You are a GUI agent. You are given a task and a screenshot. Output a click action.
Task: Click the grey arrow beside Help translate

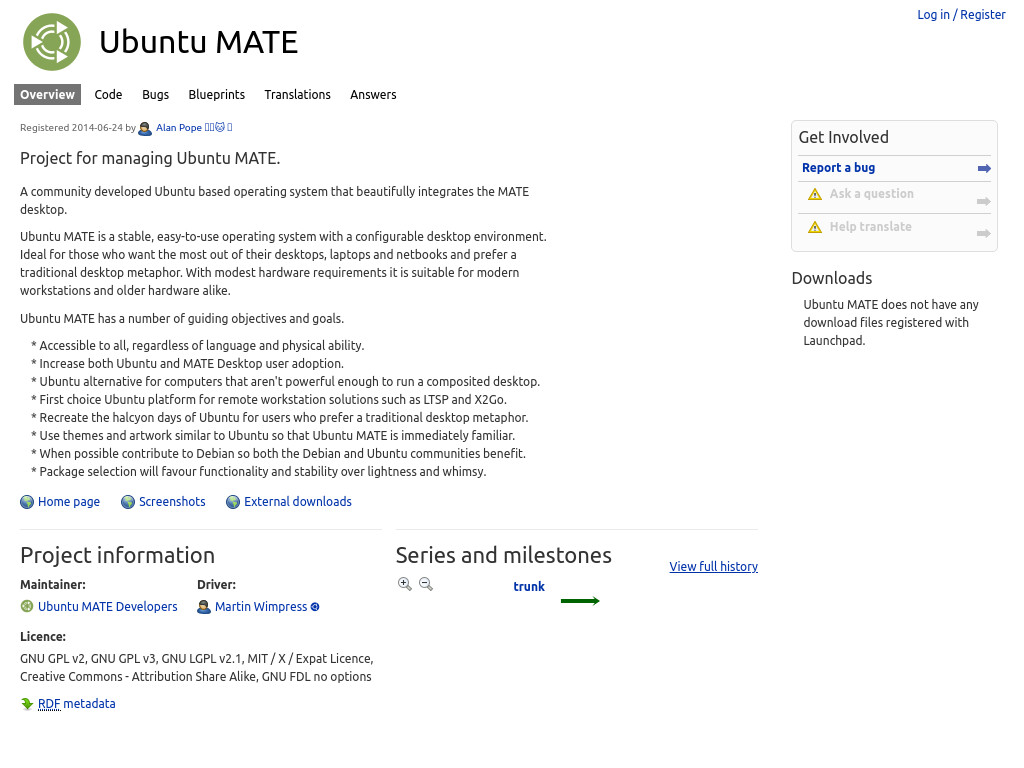[984, 233]
